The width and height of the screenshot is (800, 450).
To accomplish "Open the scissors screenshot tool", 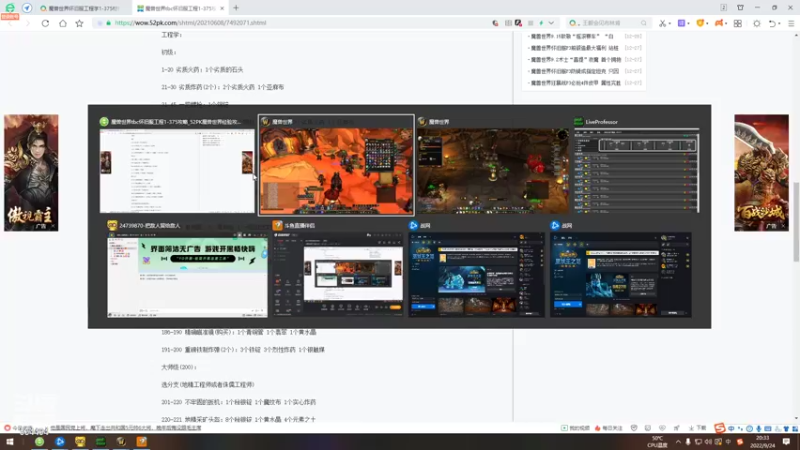I will click(x=662, y=23).
